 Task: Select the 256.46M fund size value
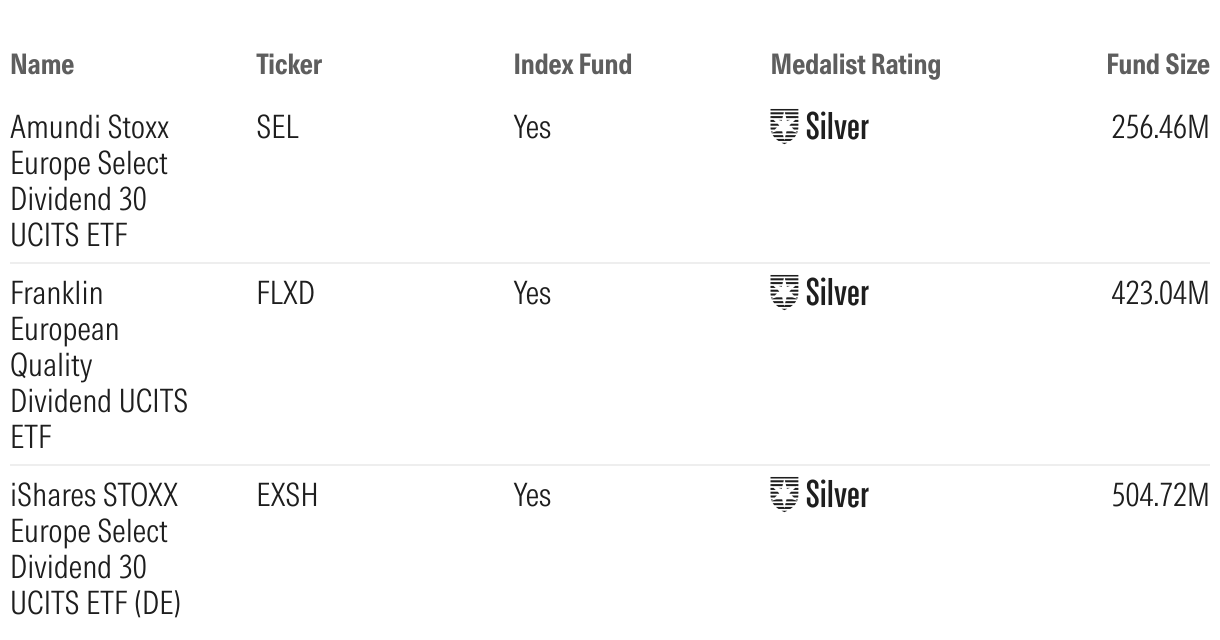(x=1160, y=128)
